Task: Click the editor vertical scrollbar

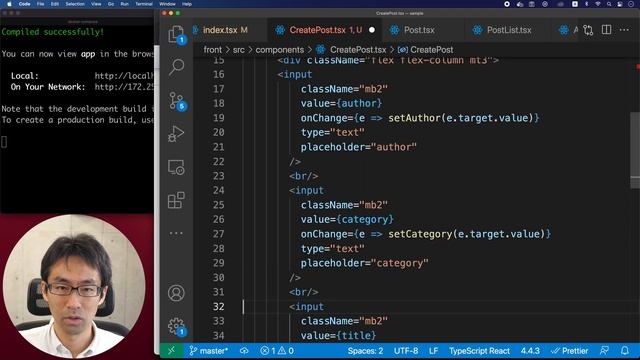Action: click(635, 151)
